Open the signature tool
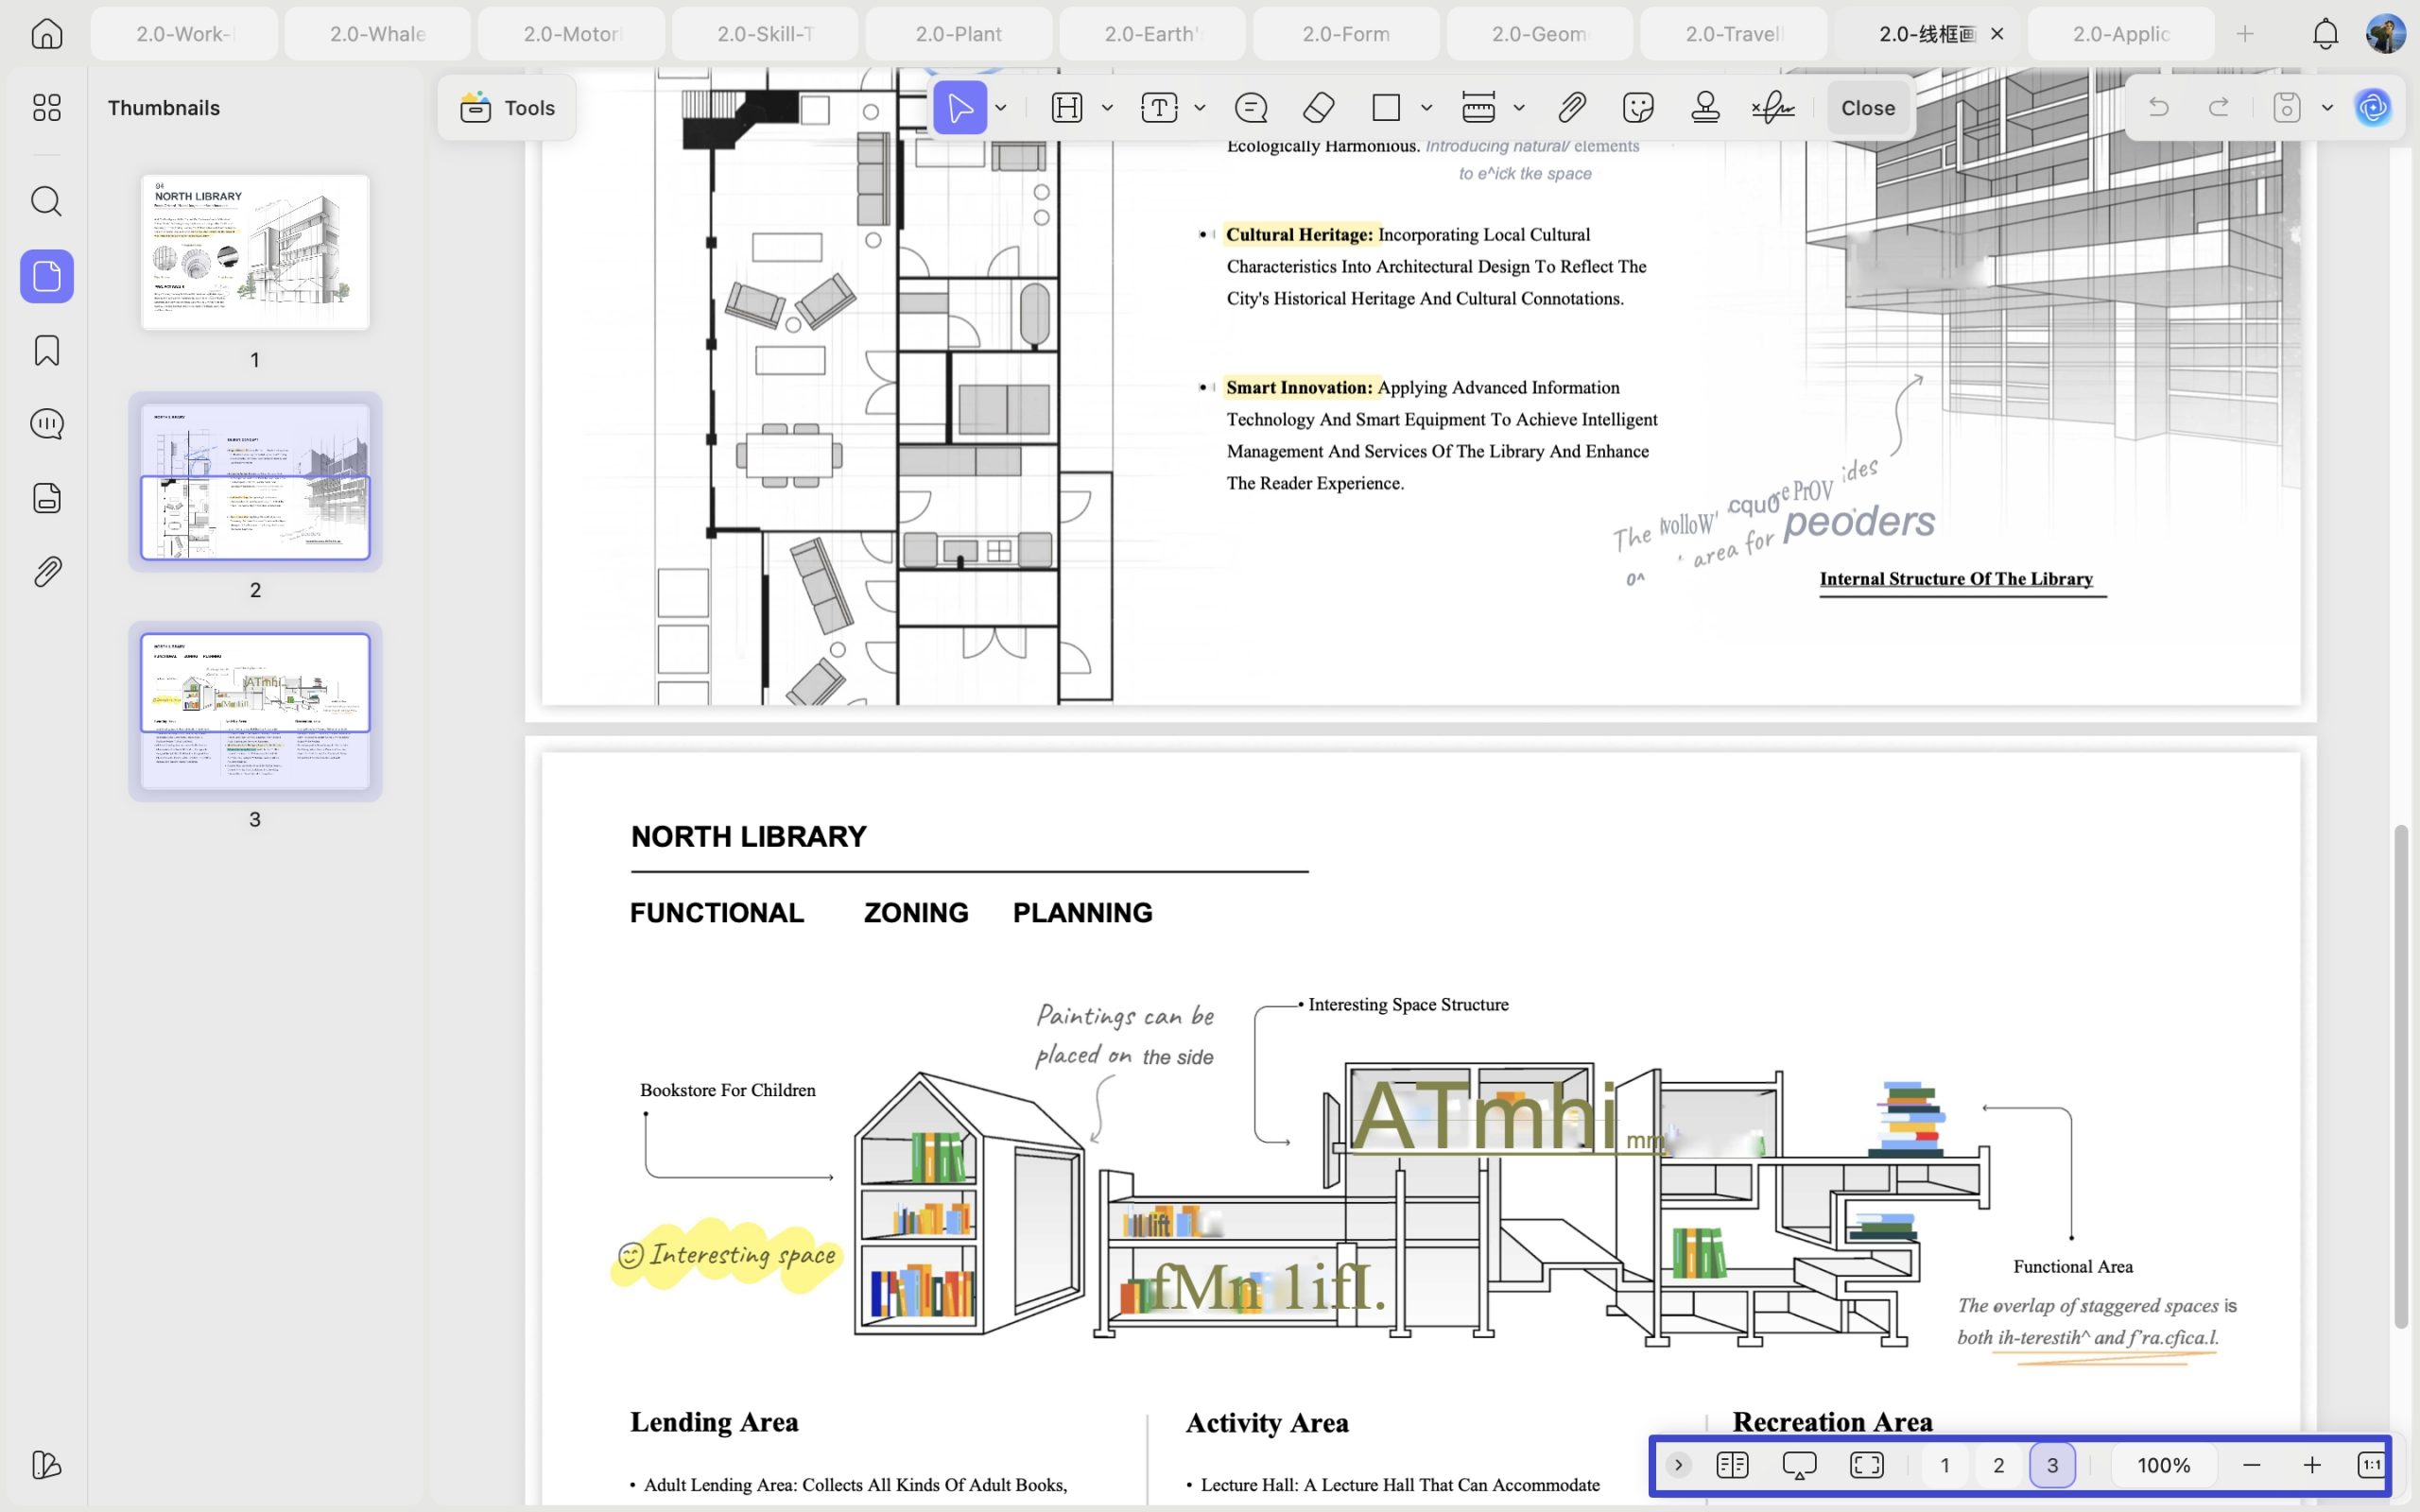 1772,108
